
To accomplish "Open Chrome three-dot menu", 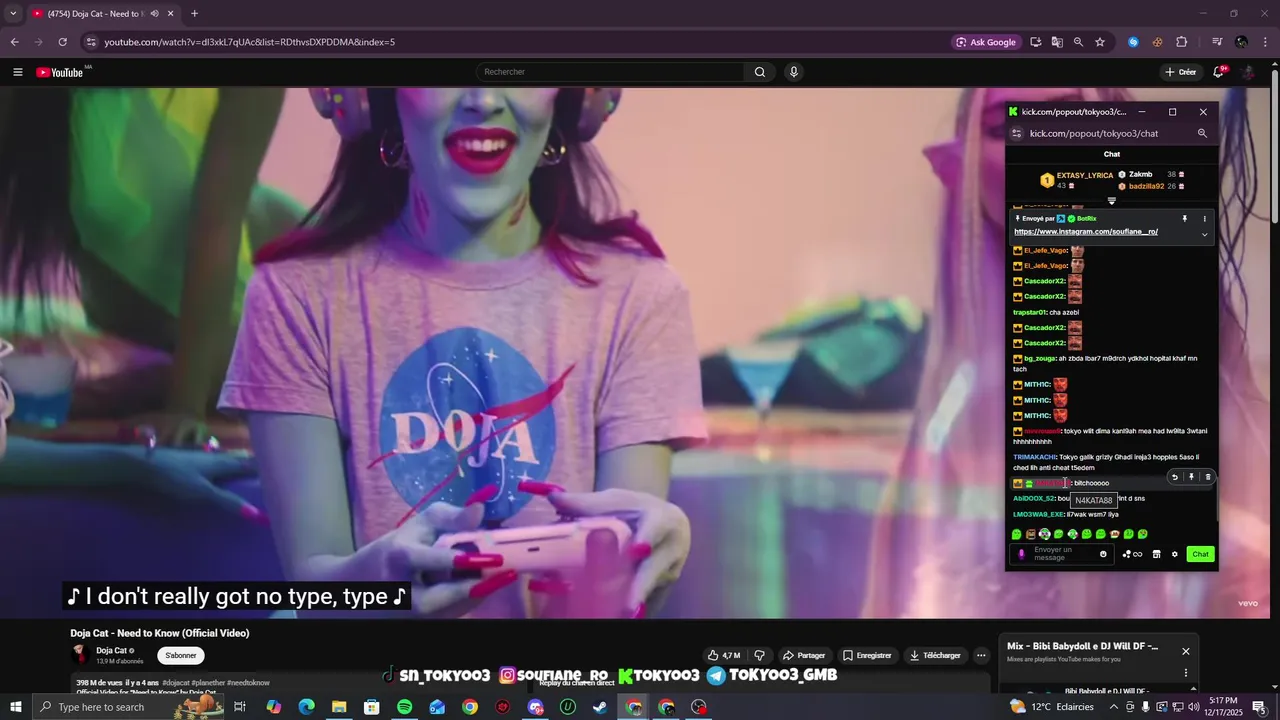I will click(x=1267, y=42).
